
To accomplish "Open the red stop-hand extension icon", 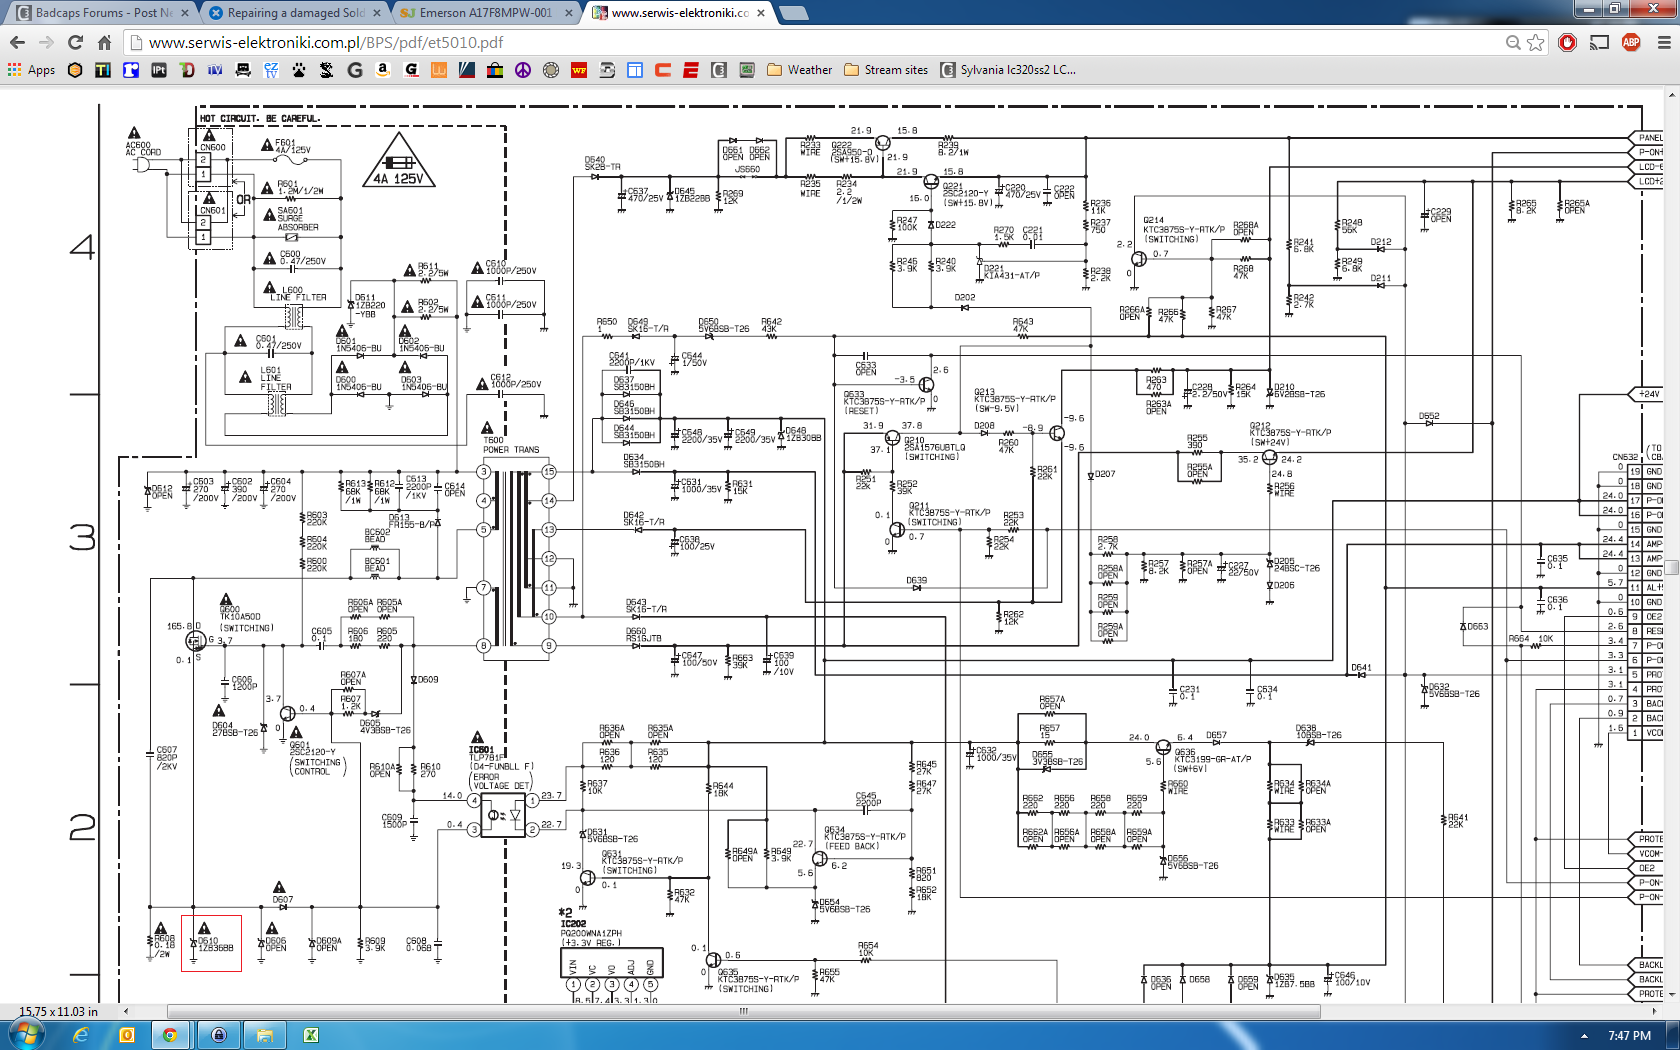I will point(1568,42).
